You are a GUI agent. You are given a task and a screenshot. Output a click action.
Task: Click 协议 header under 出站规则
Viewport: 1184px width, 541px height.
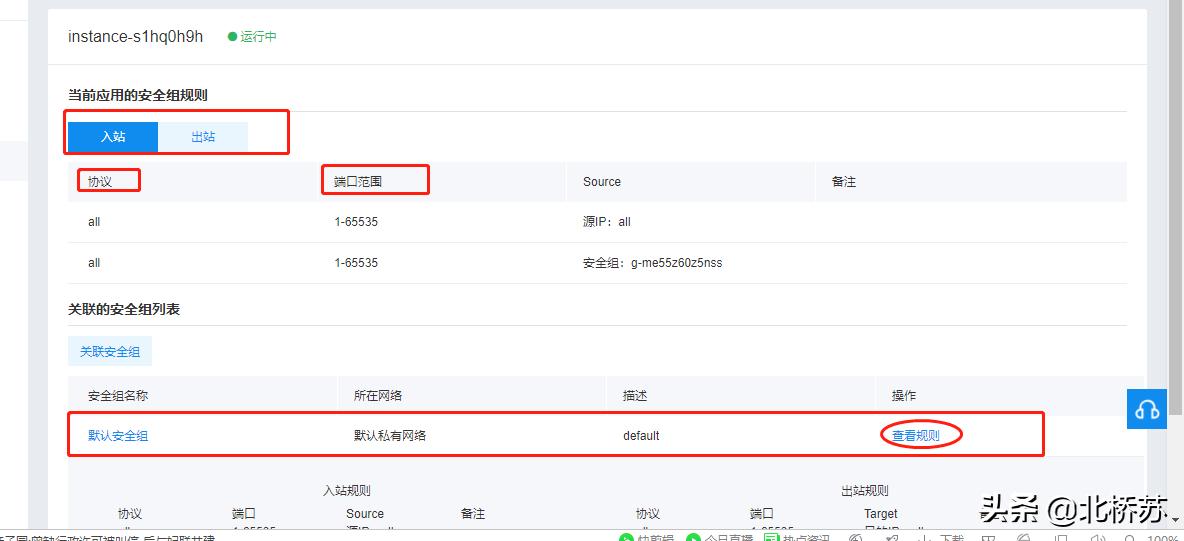(x=648, y=514)
